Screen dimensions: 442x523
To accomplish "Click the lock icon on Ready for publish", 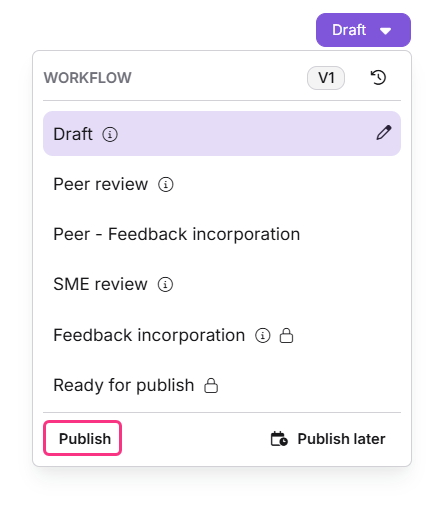I will pos(211,386).
